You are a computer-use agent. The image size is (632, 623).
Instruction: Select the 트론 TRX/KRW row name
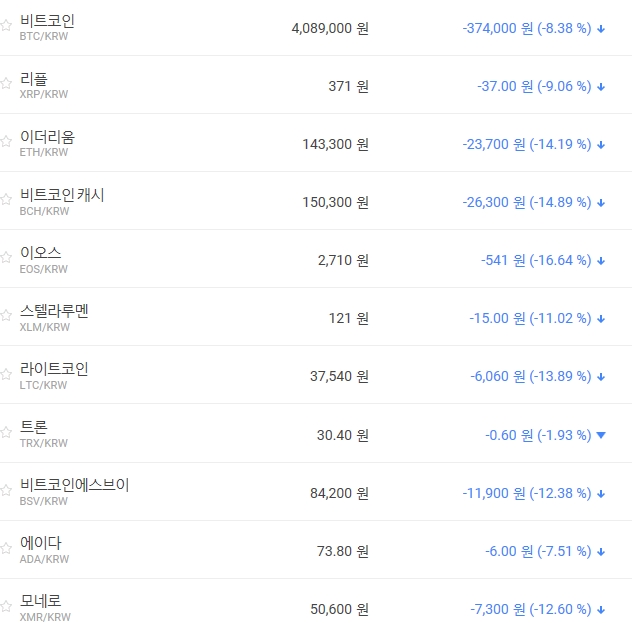click(x=34, y=427)
